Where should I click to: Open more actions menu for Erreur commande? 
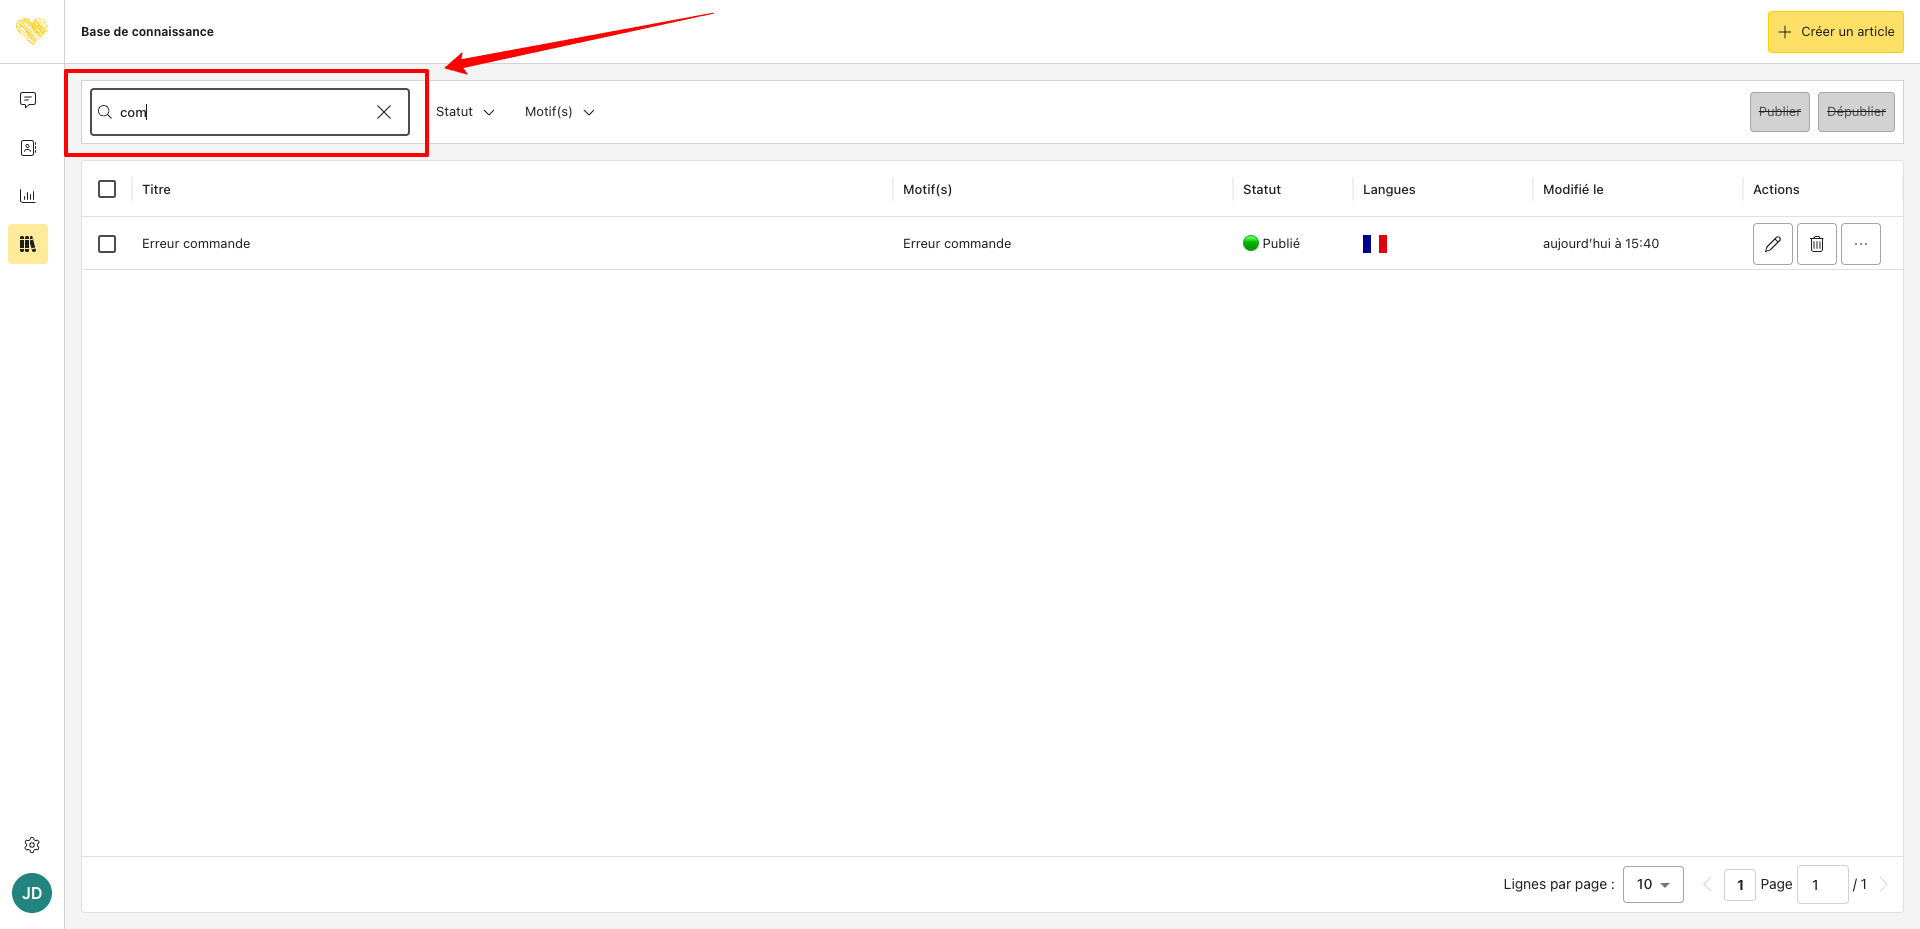1860,244
